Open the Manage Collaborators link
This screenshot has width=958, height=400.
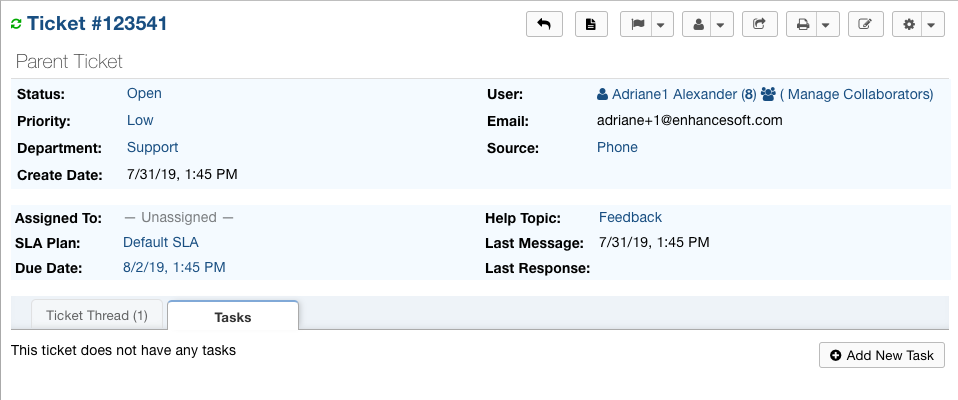[855, 94]
